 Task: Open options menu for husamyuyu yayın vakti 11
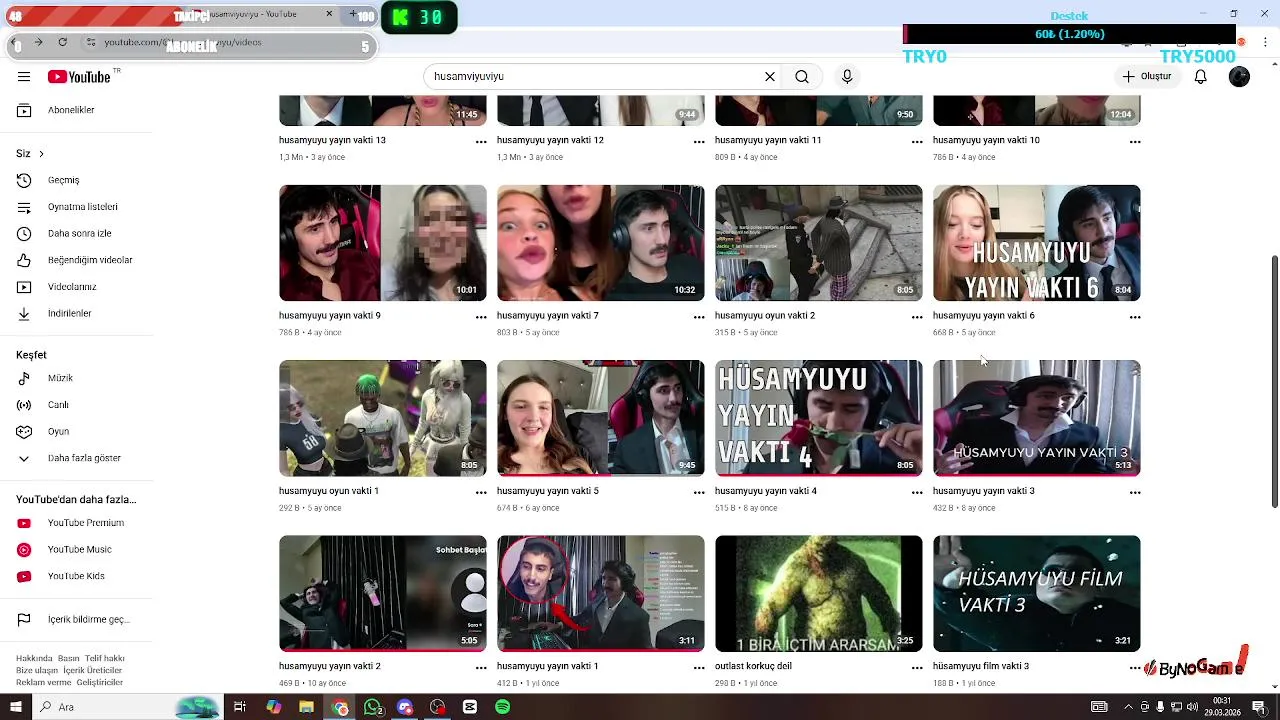click(x=917, y=142)
